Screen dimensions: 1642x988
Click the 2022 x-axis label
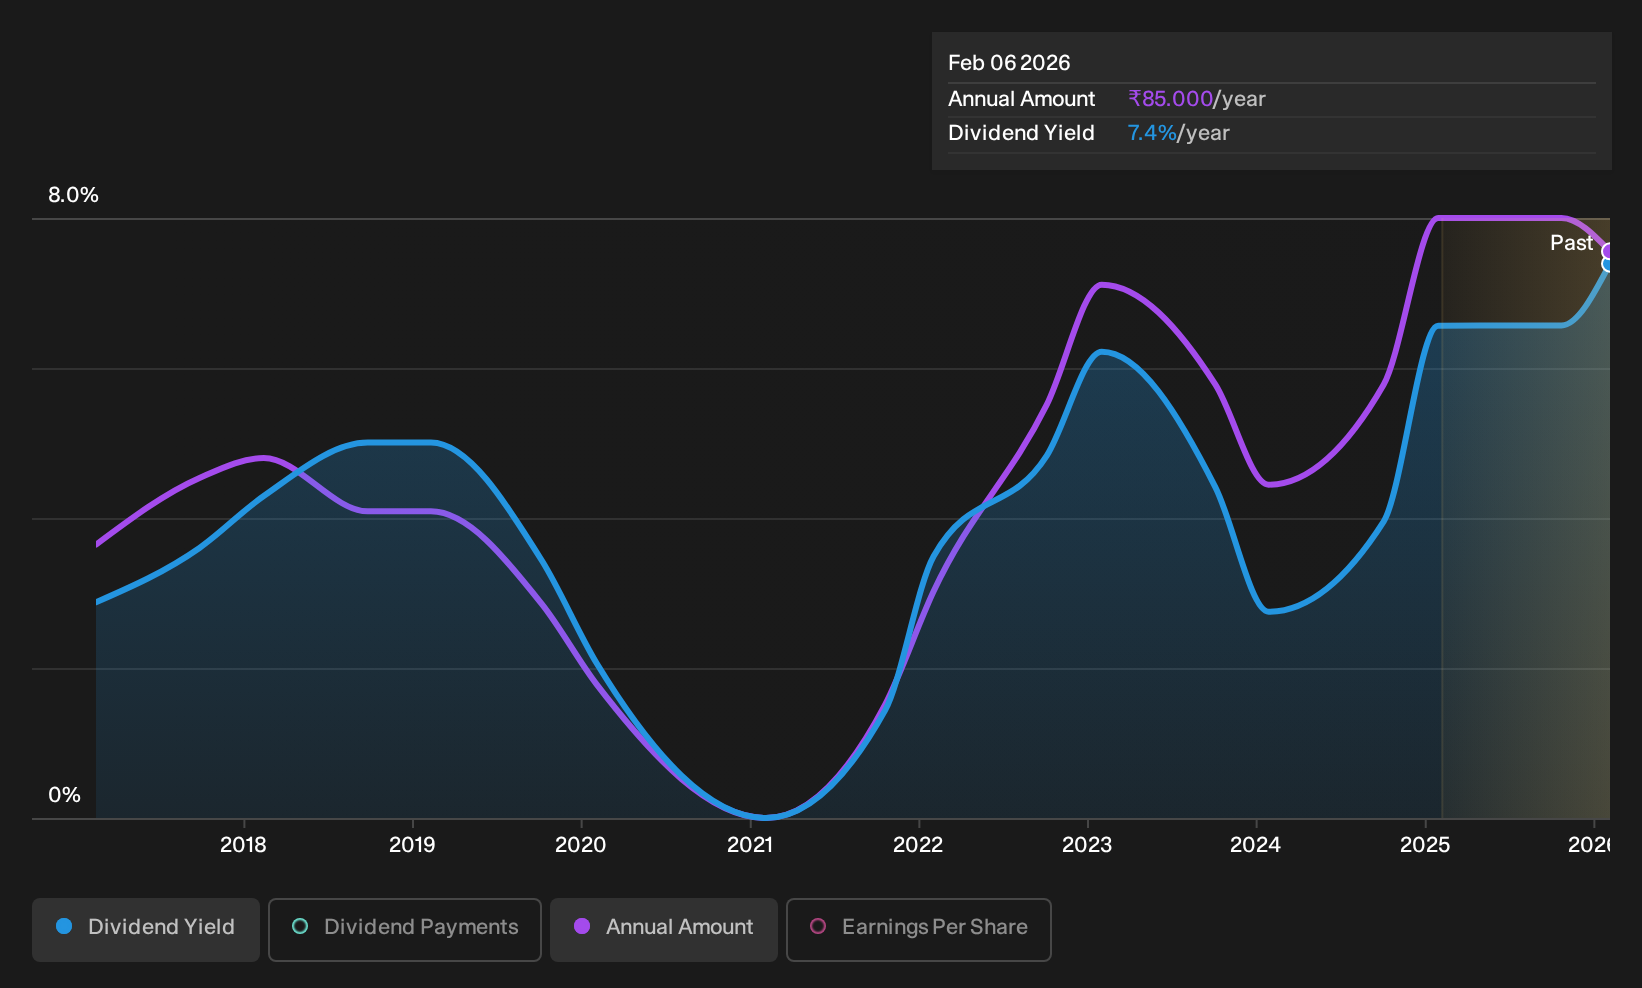click(x=918, y=845)
